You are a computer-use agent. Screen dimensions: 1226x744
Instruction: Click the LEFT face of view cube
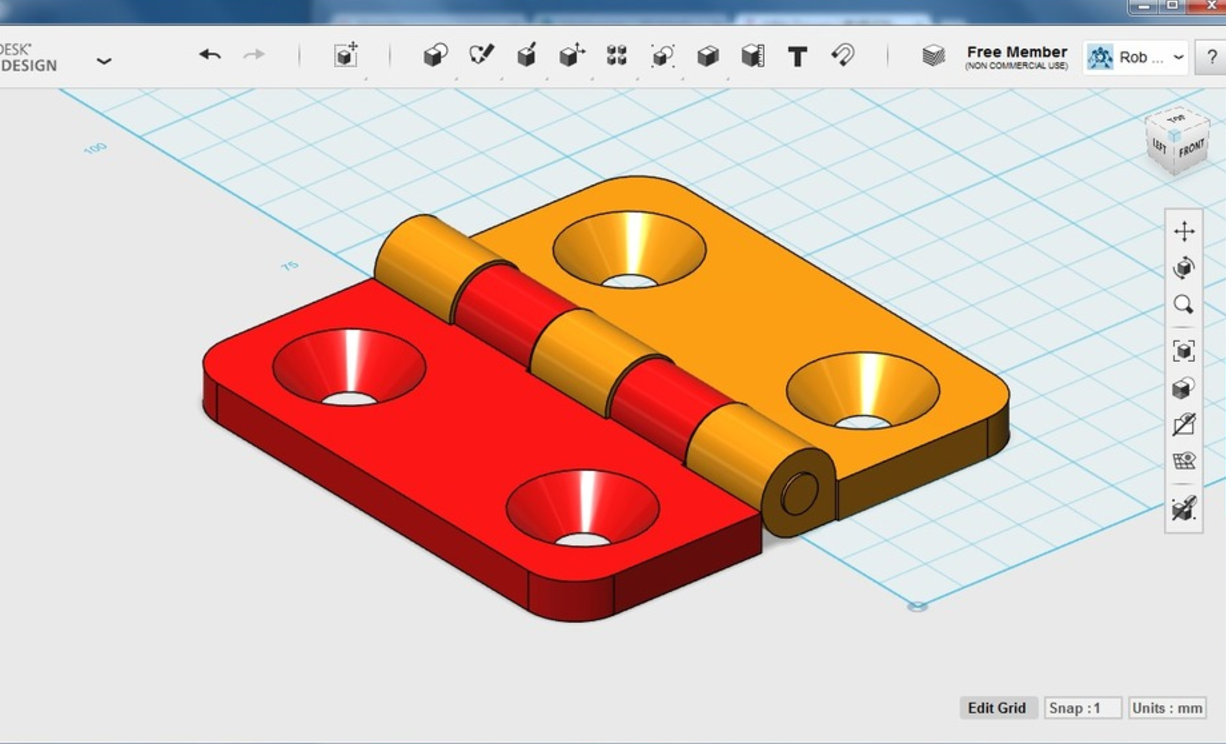coord(1160,145)
